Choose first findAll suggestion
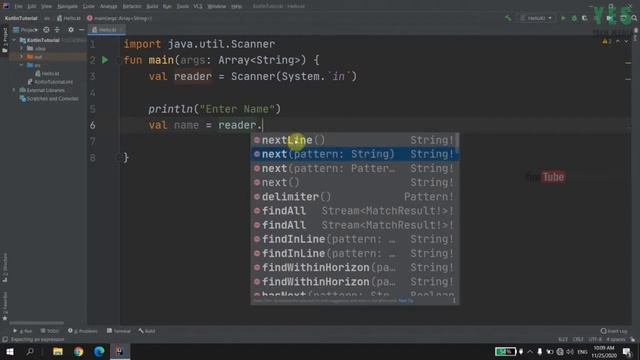Screen dimensions: 640x360 coord(354,211)
